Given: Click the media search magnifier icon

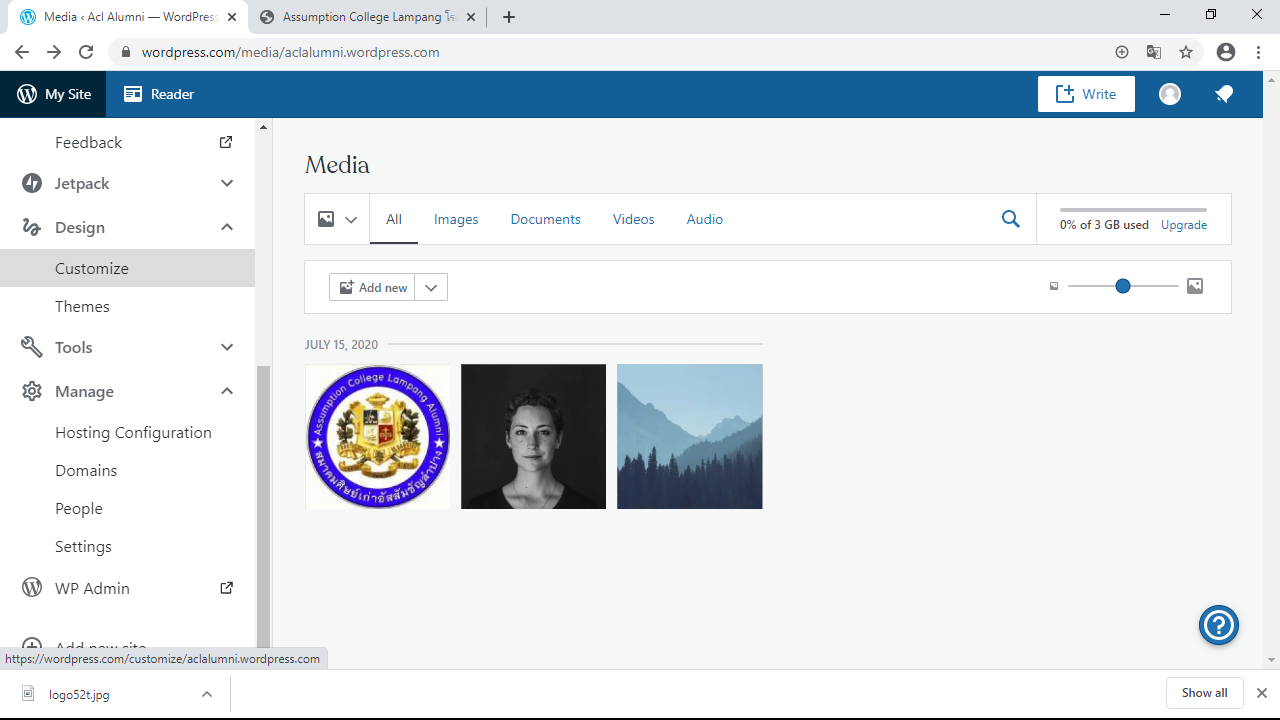Looking at the screenshot, I should 1010,219.
